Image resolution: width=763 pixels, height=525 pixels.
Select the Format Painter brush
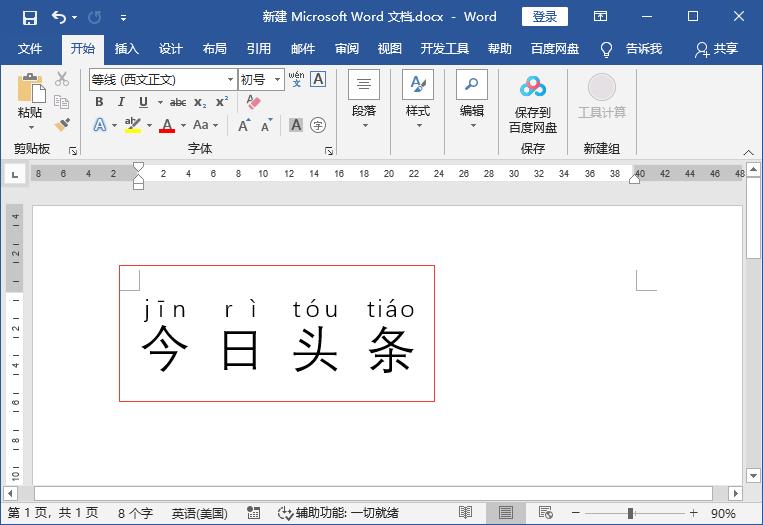pos(62,124)
